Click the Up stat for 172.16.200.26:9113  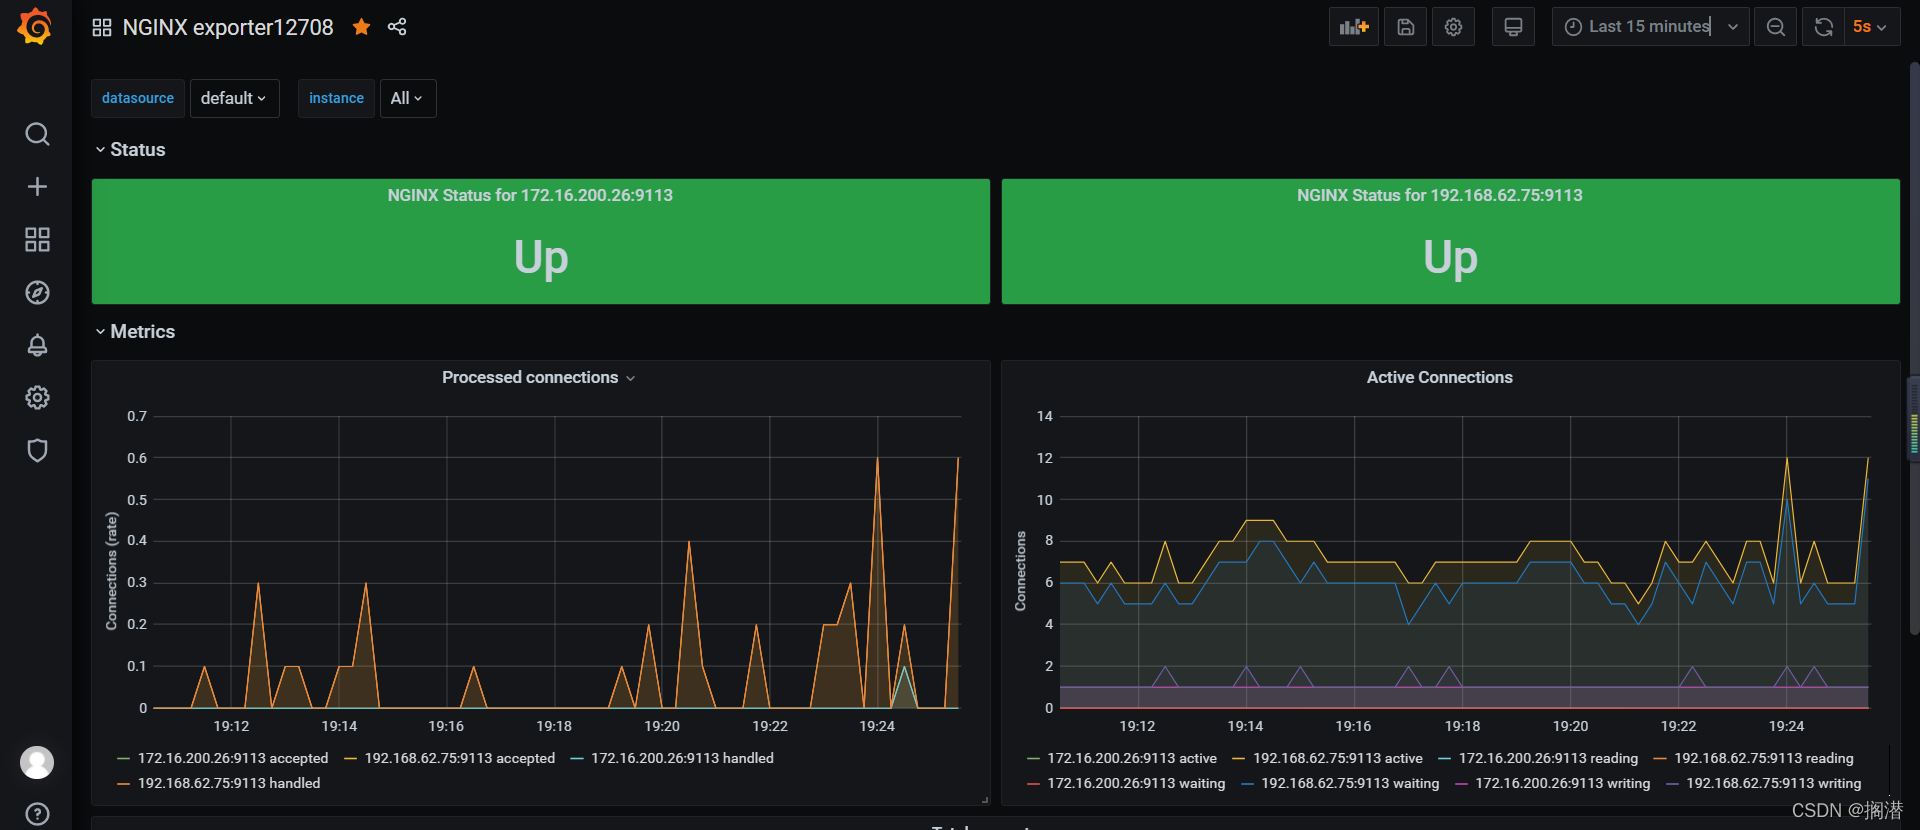point(541,257)
